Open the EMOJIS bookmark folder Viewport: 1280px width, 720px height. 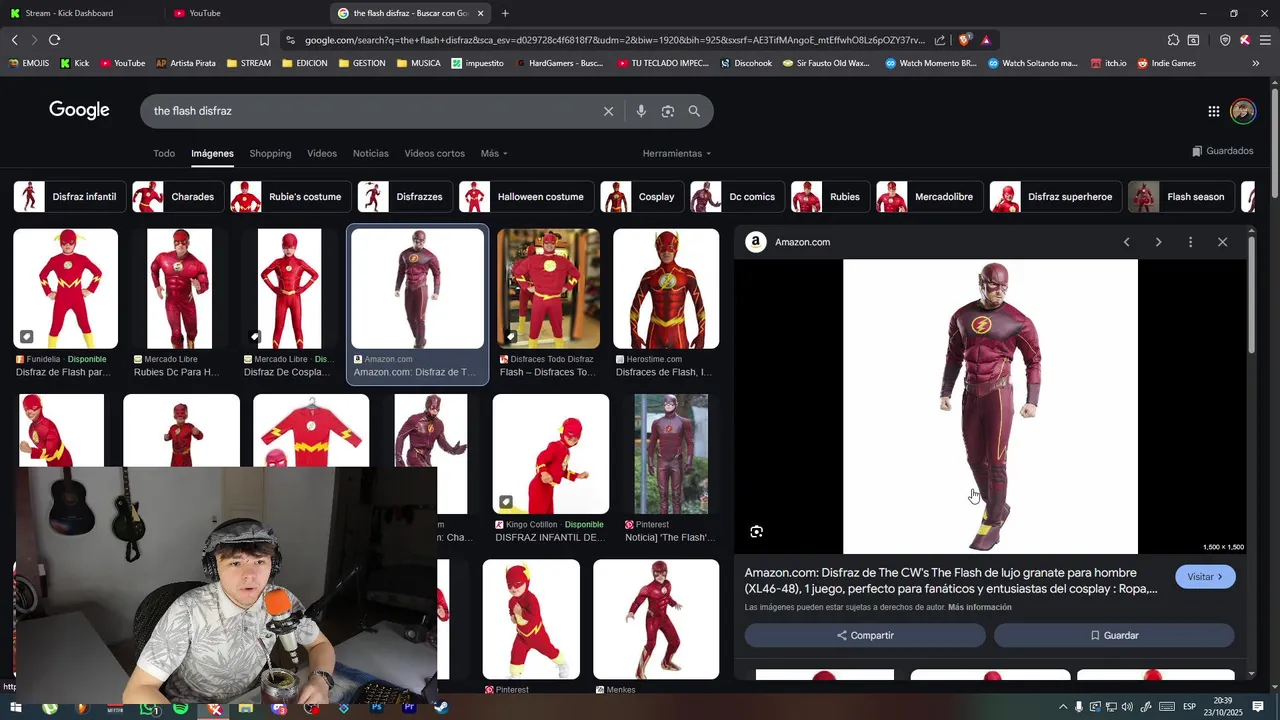(28, 63)
